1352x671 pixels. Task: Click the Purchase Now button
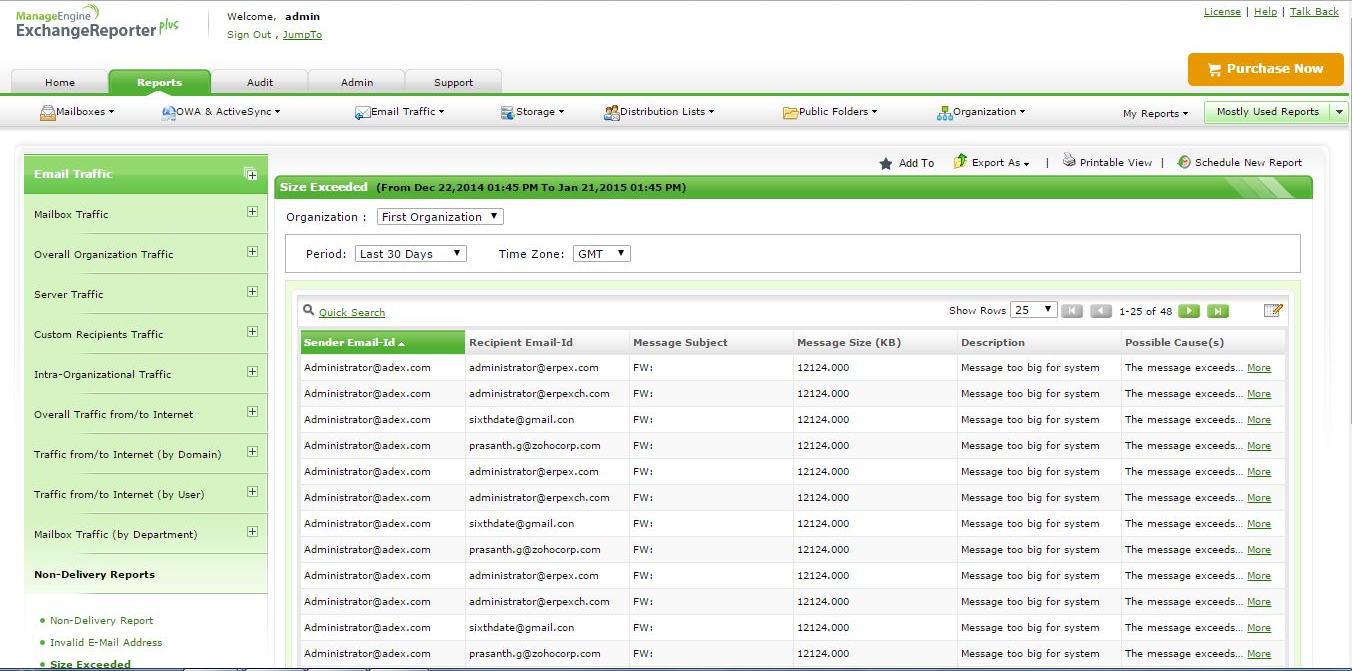coord(1265,69)
